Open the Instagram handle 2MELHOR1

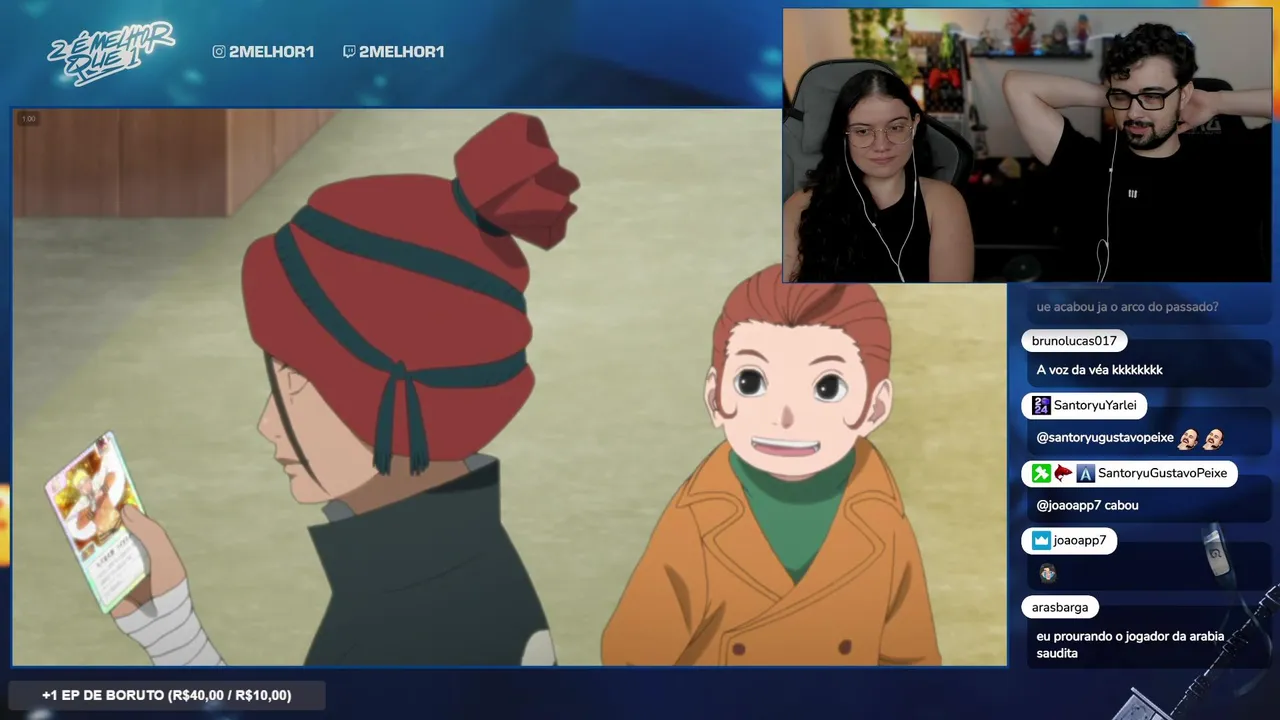(x=271, y=52)
